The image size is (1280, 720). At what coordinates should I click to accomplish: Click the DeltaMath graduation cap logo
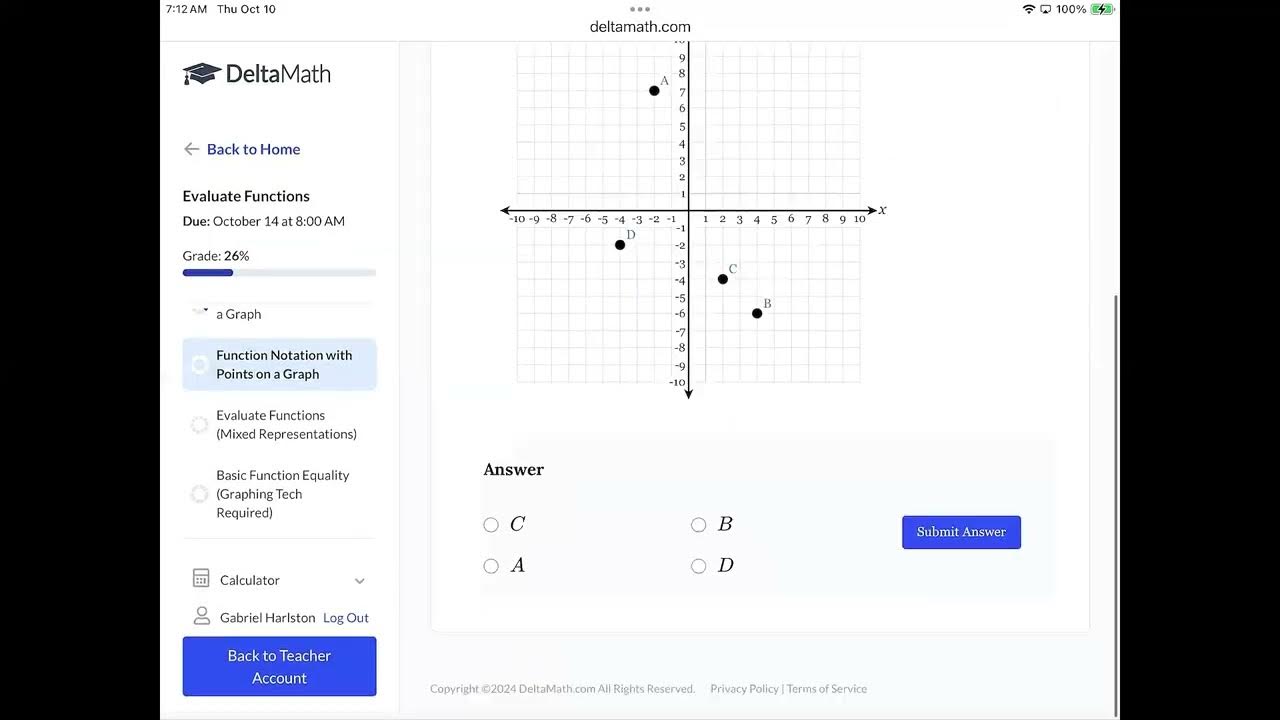pyautogui.click(x=201, y=74)
